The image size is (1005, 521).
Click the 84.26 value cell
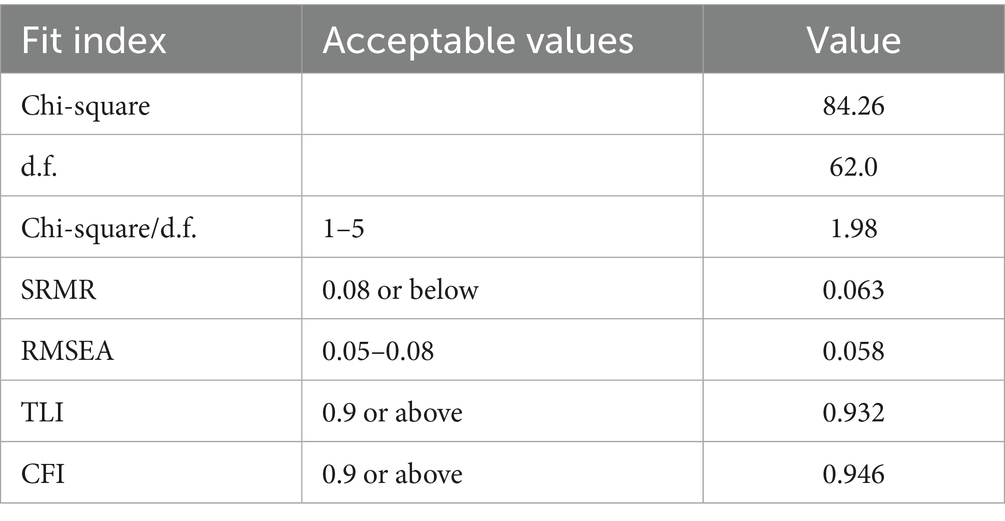pos(853,105)
